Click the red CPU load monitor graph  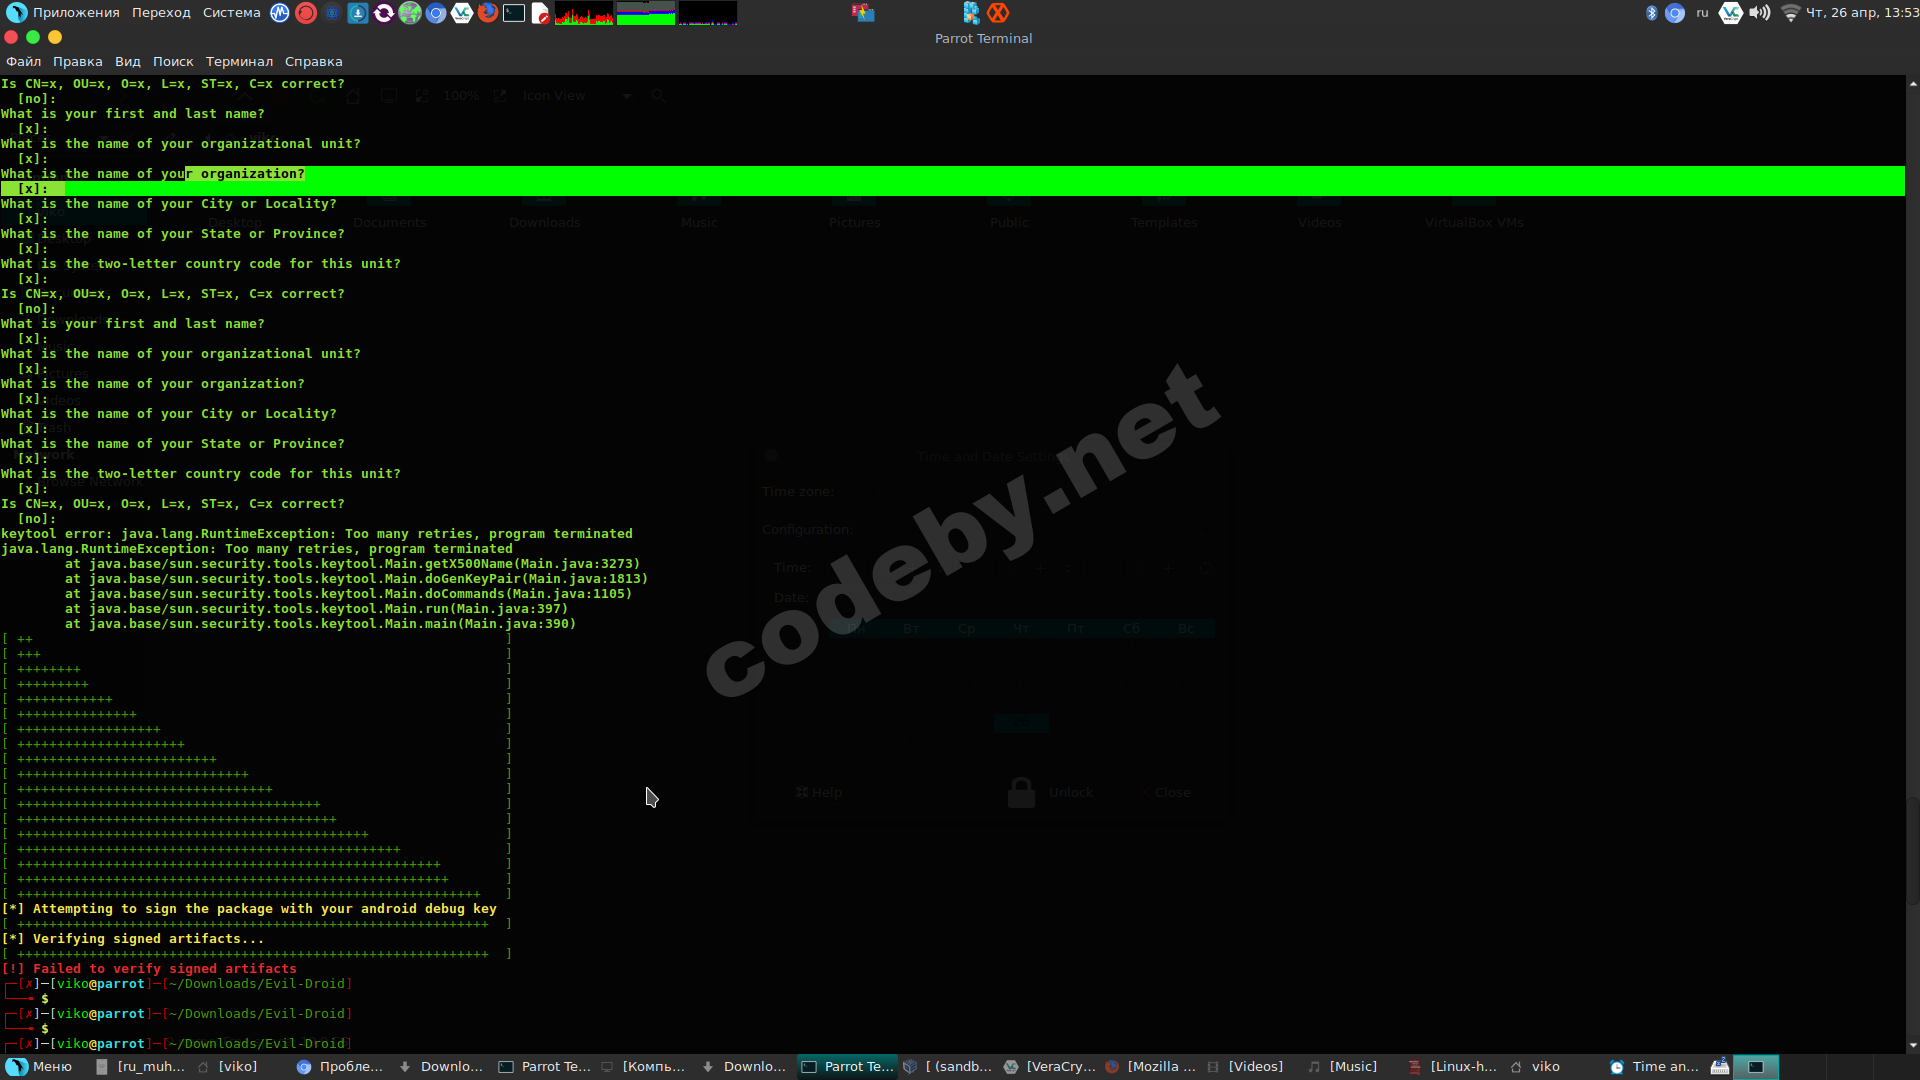tap(584, 13)
